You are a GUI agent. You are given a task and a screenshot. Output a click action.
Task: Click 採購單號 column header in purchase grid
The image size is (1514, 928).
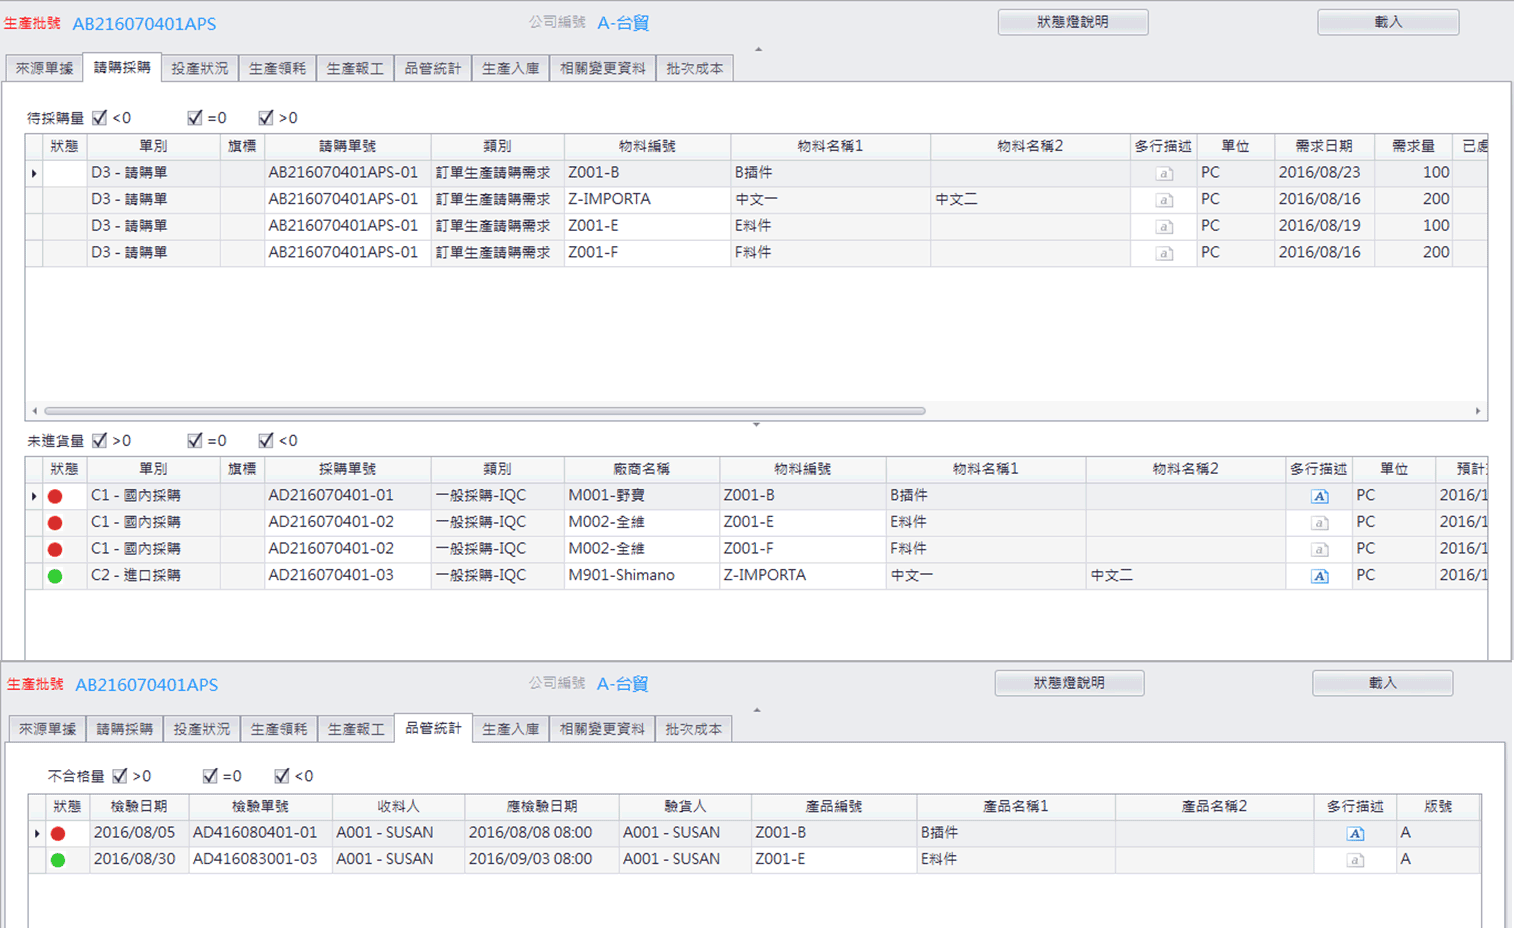click(347, 469)
